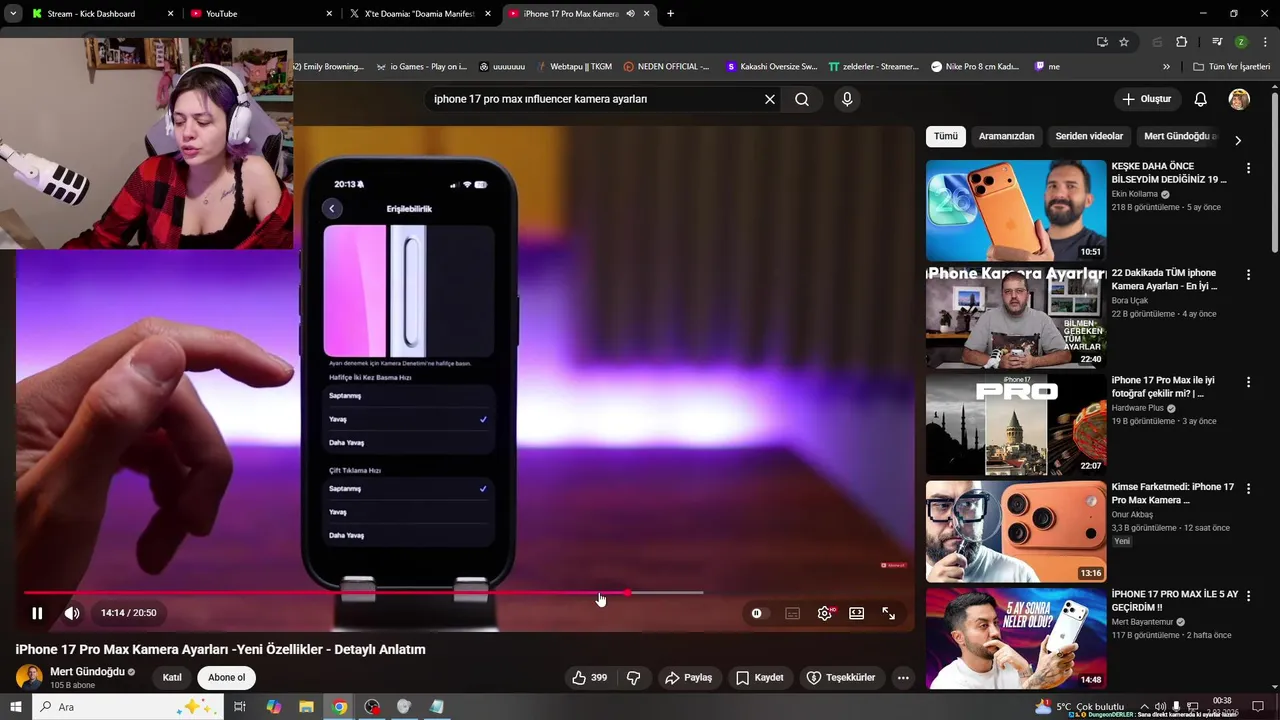Open the Mert Gündoğdu channel name link
This screenshot has width=1280, height=720.
point(87,672)
